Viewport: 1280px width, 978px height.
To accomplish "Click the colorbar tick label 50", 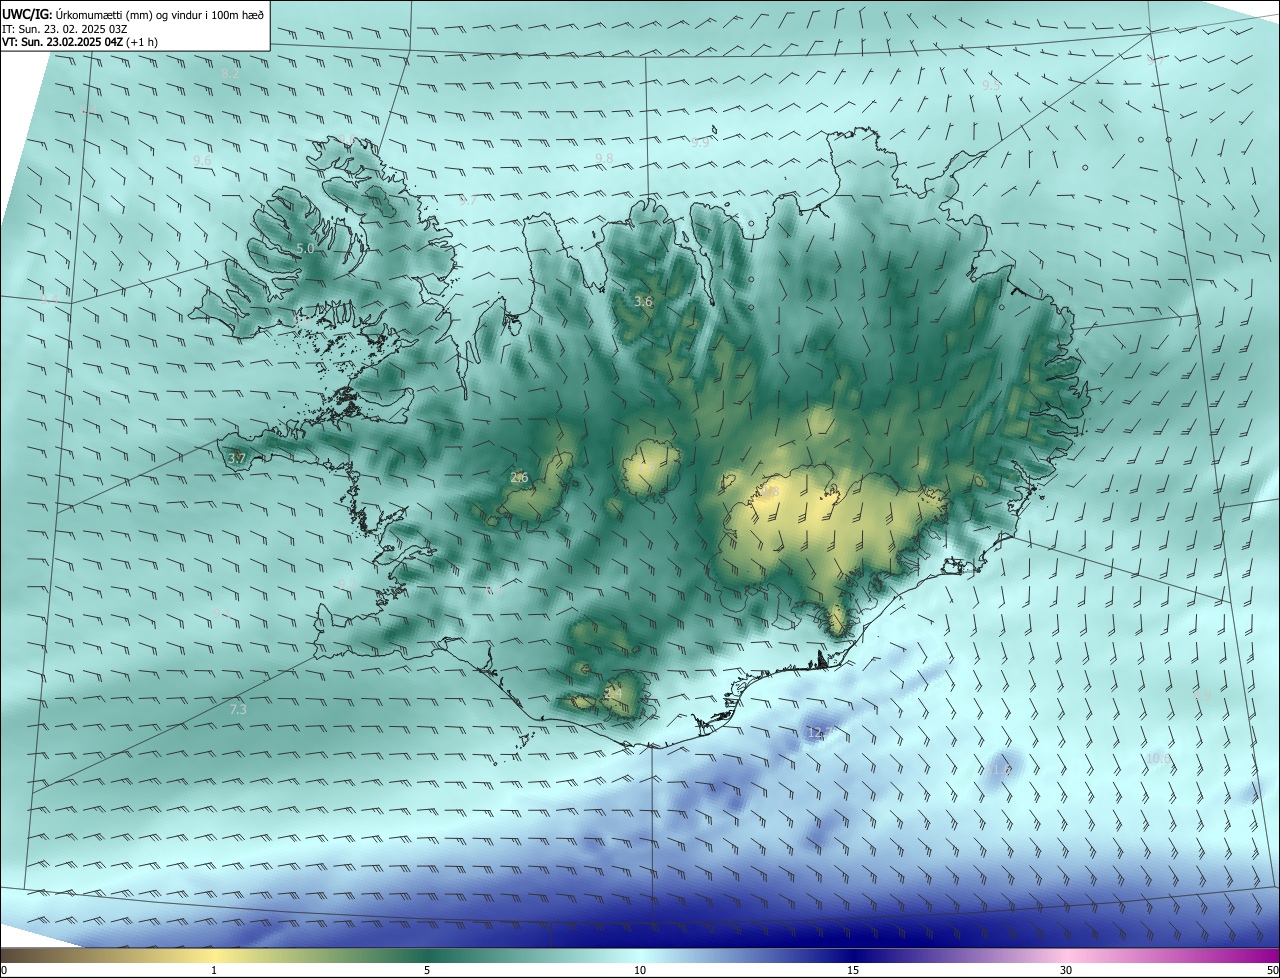I will [x=1272, y=970].
